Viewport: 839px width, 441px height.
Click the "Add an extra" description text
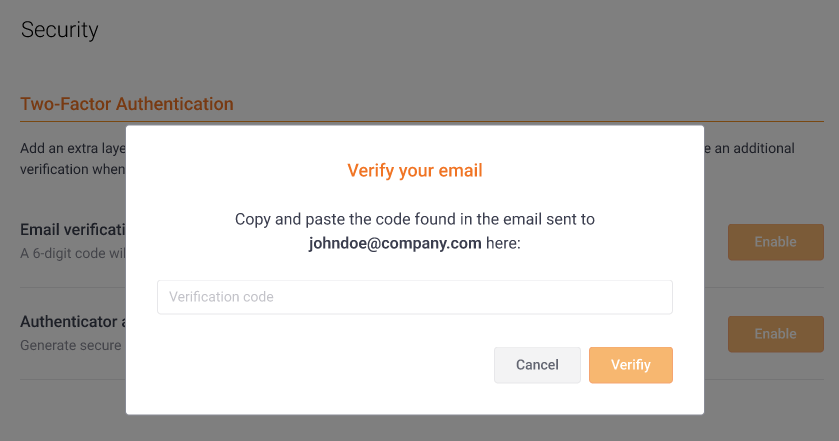(72, 148)
